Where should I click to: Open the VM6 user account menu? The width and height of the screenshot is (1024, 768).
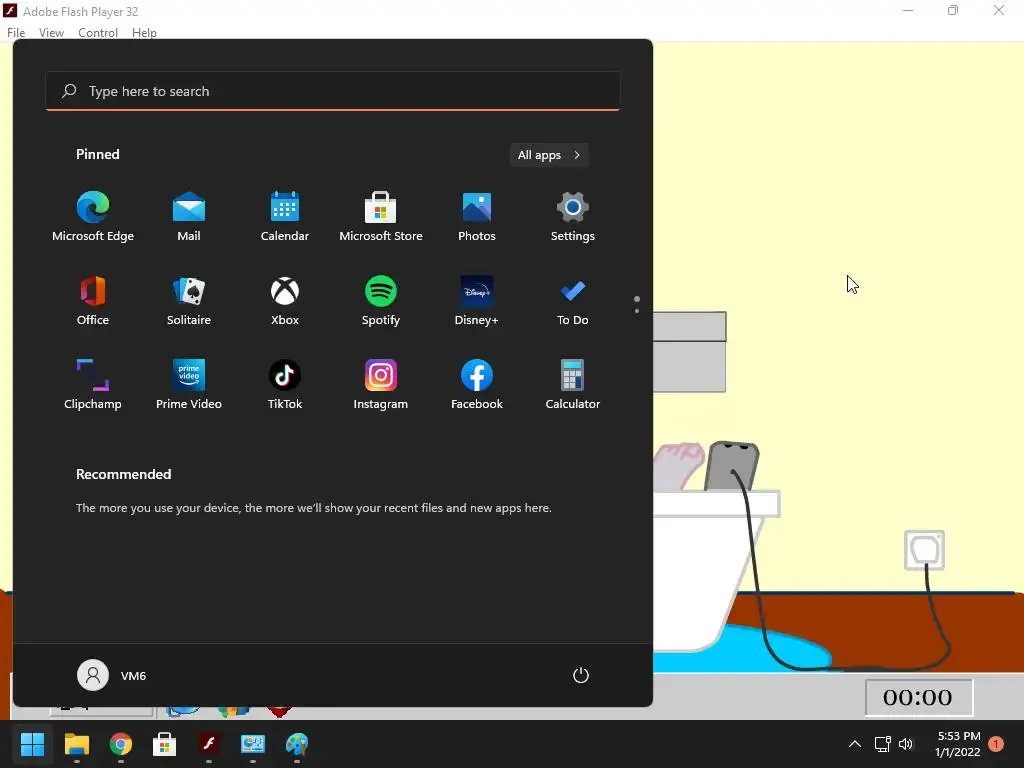pyautogui.click(x=112, y=675)
